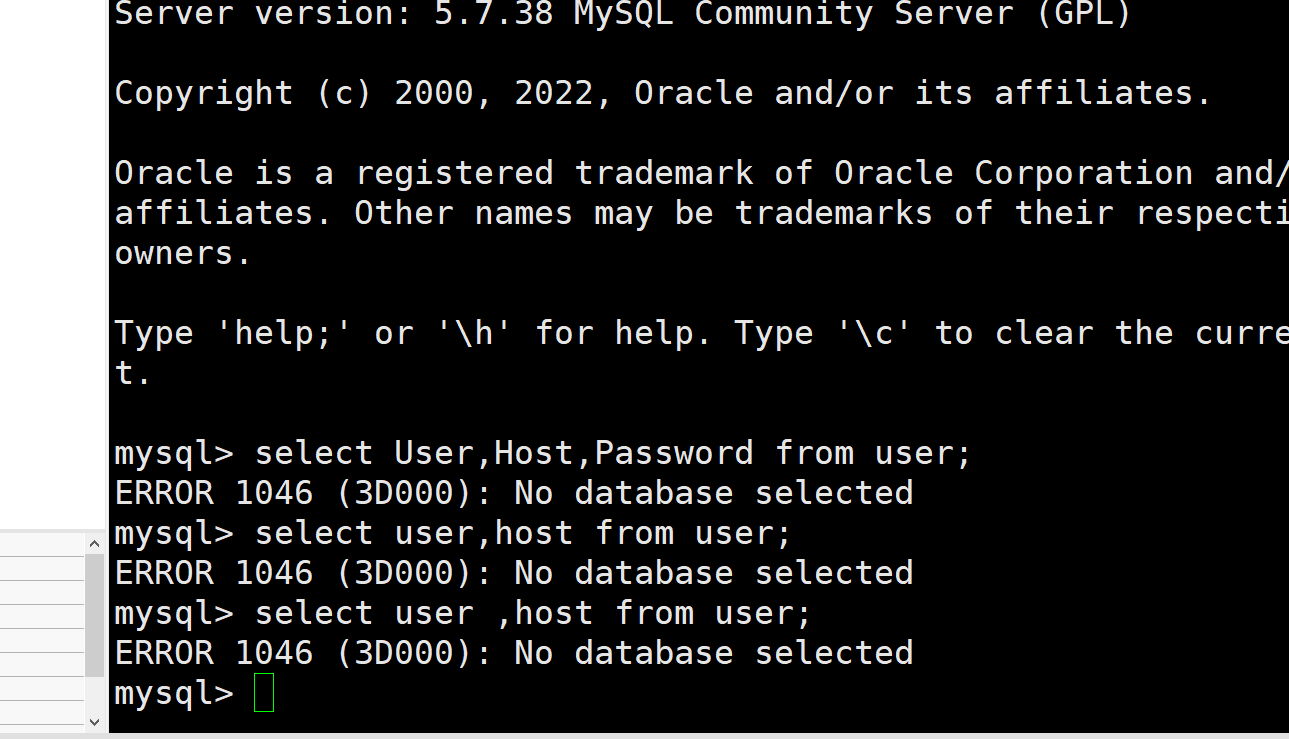Click 'Server version: 5.7.38' text line
The width and height of the screenshot is (1289, 739).
[334, 14]
